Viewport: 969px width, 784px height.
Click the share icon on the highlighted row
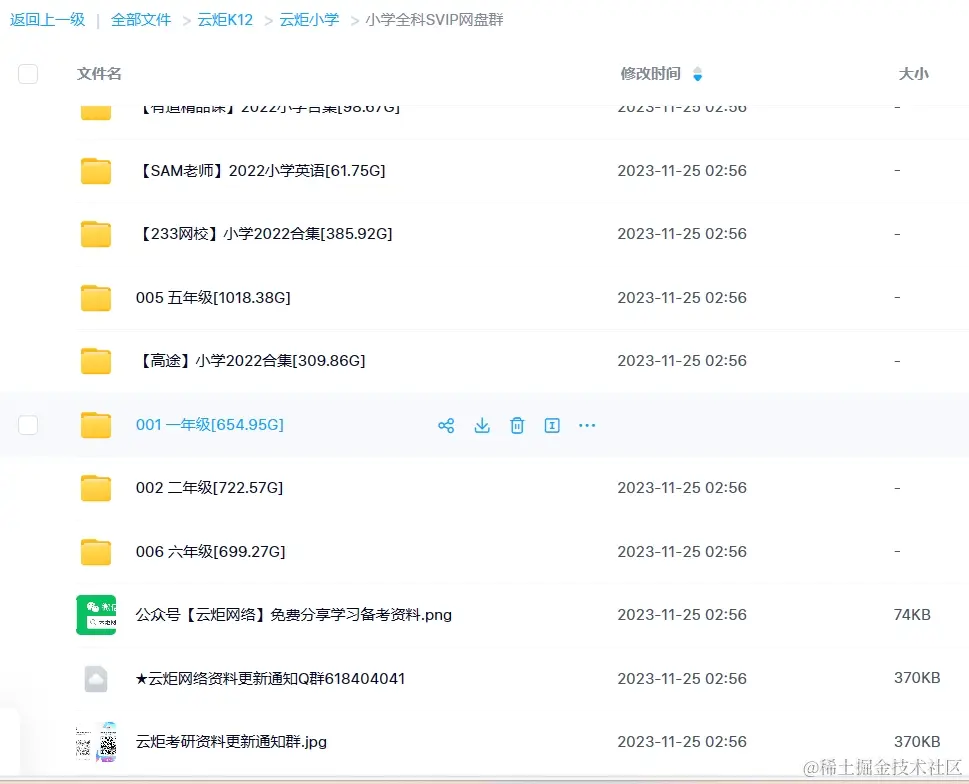pos(446,425)
